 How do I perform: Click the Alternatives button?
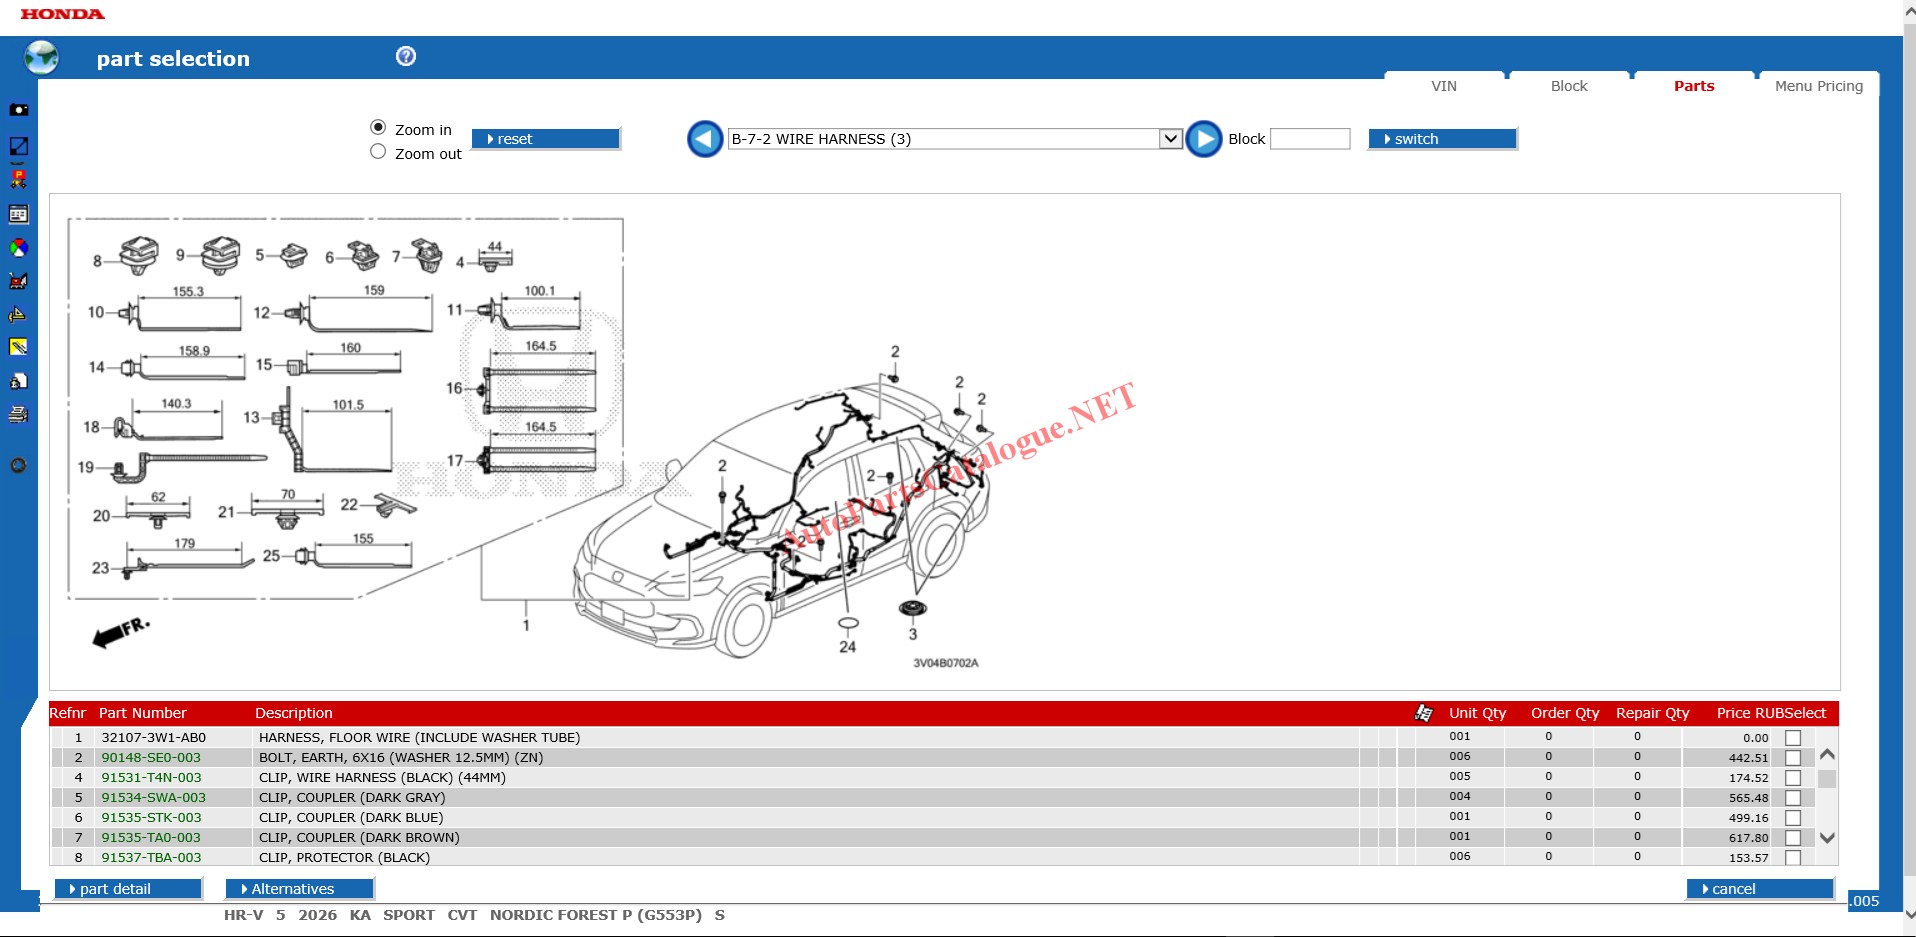coord(299,889)
